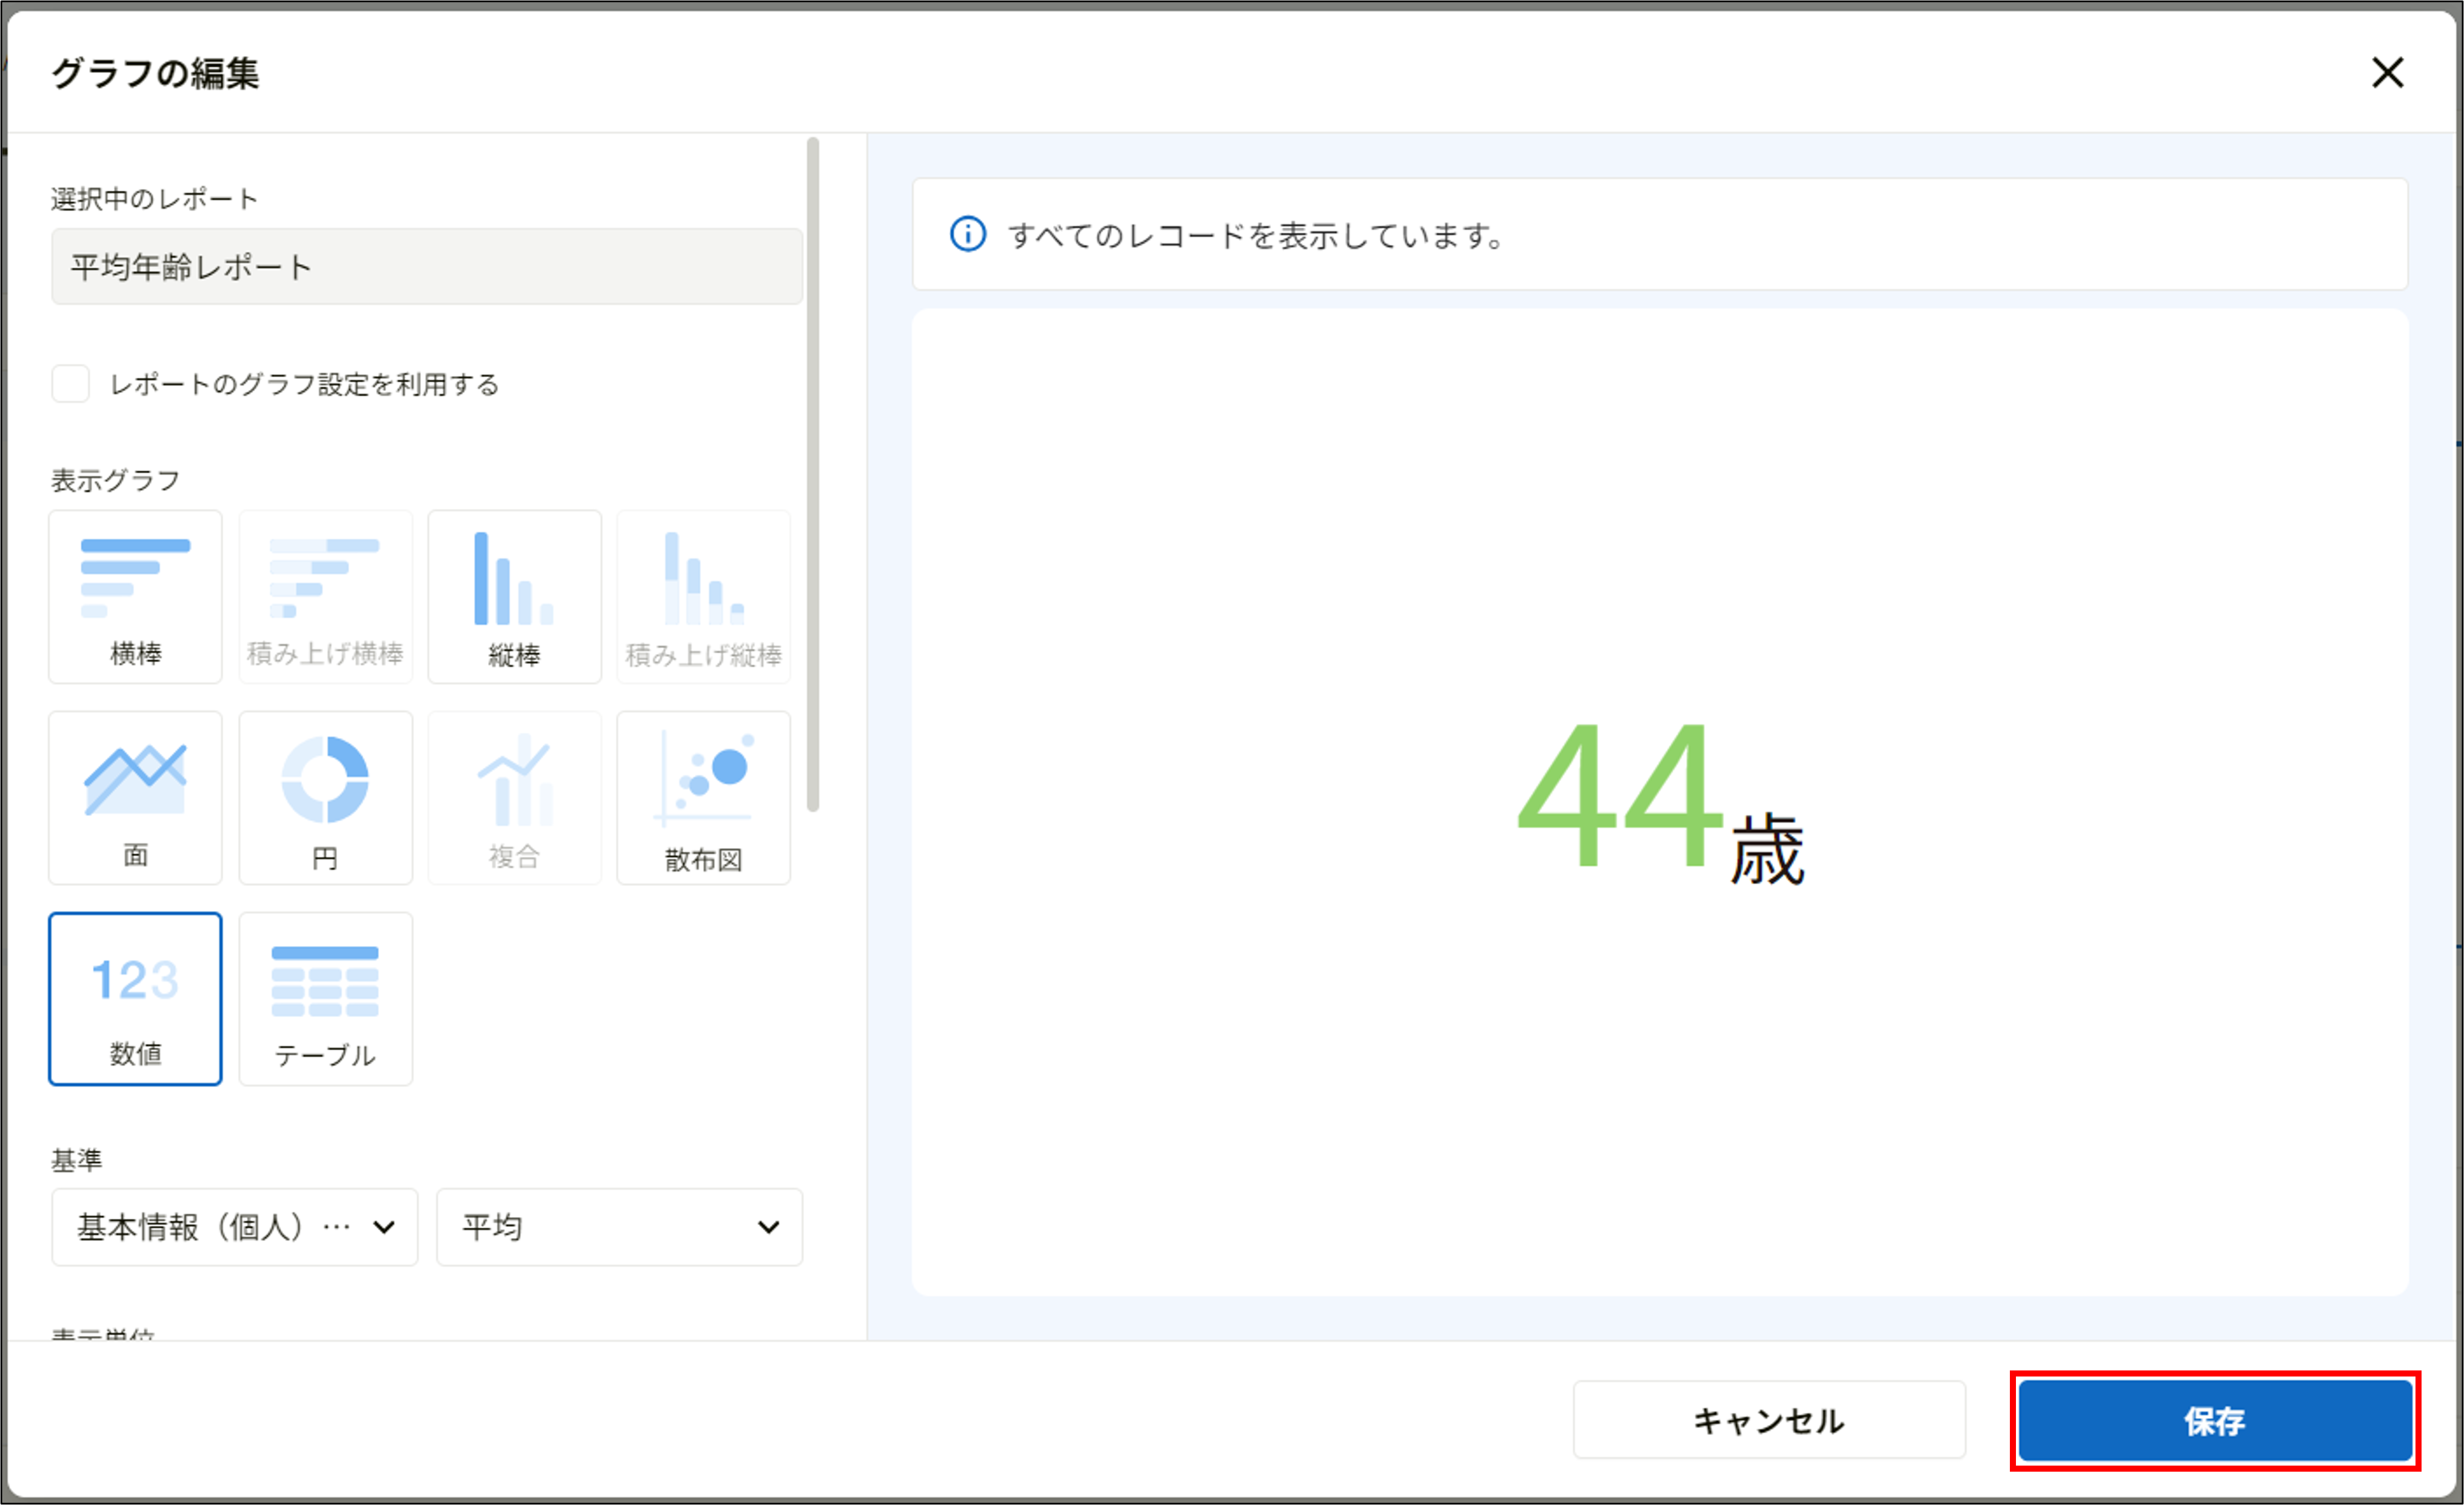Select the 複合 combined chart type
This screenshot has height=1505, width=2464.
point(513,797)
